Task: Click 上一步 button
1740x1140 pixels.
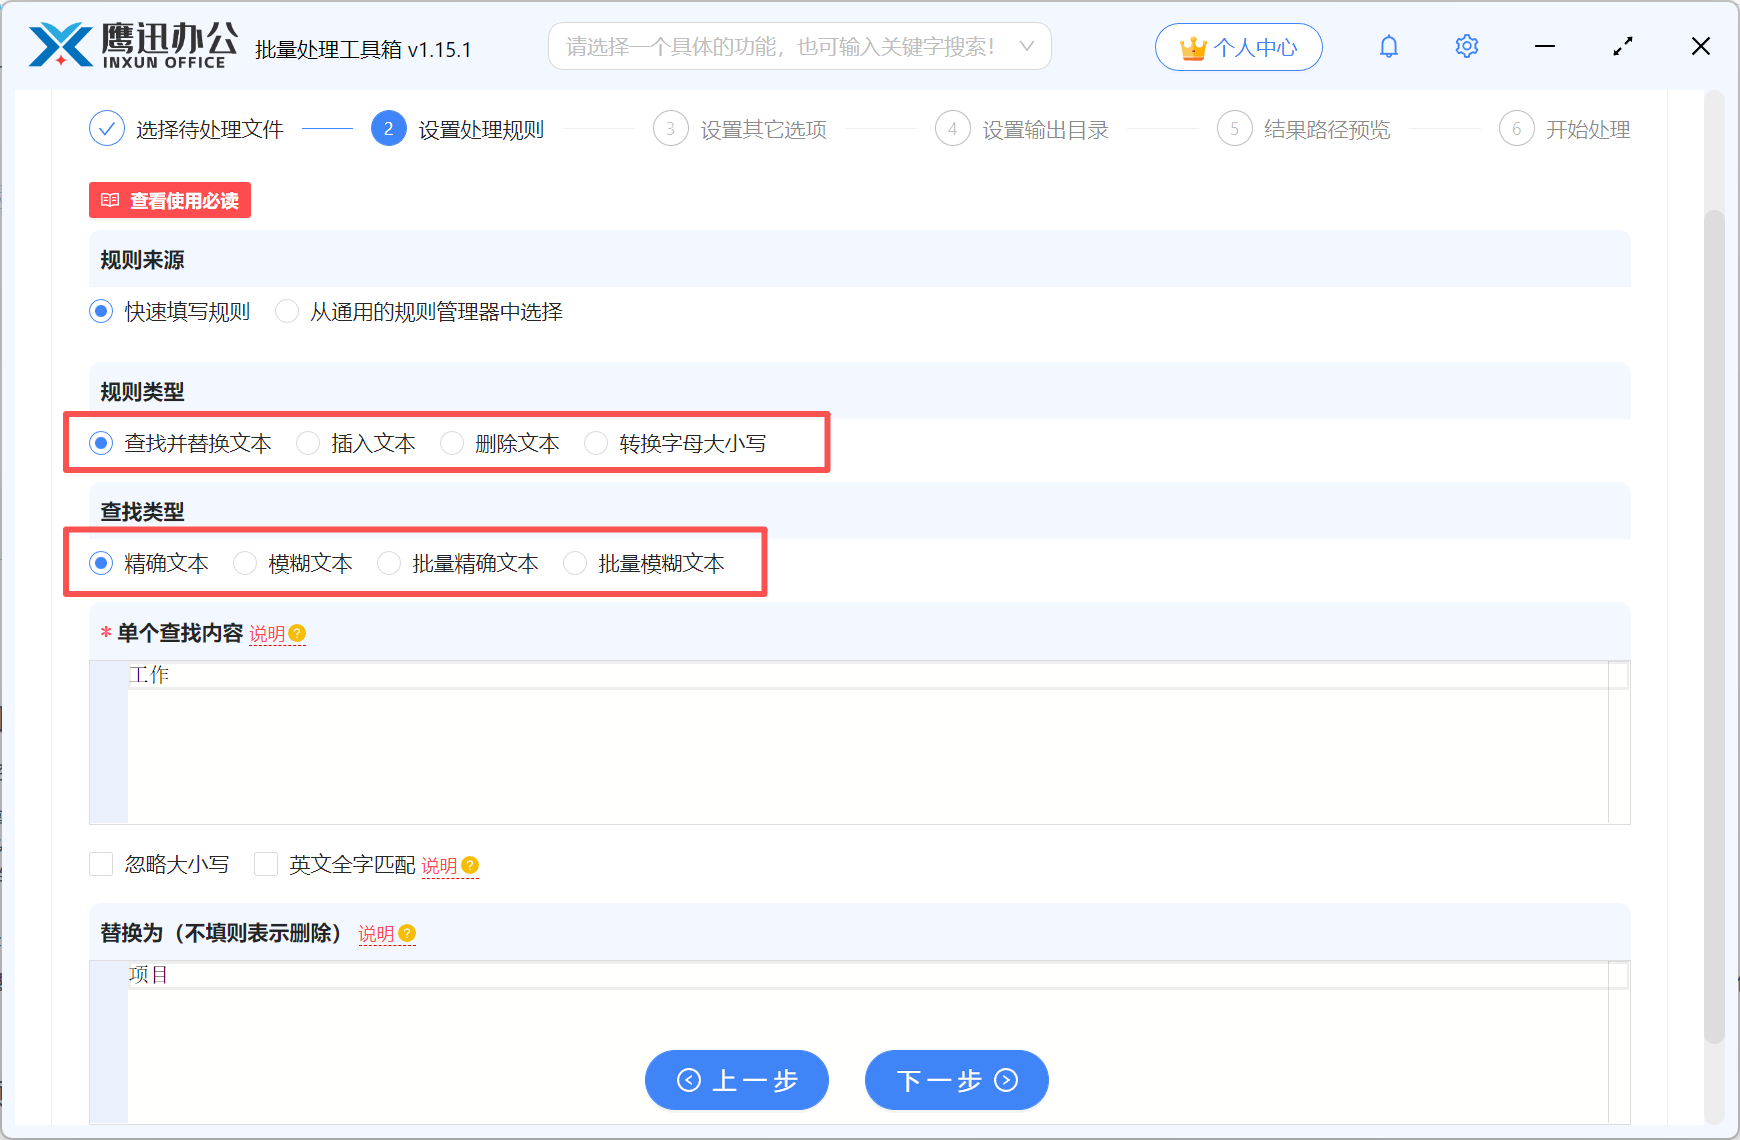Action: point(737,1080)
